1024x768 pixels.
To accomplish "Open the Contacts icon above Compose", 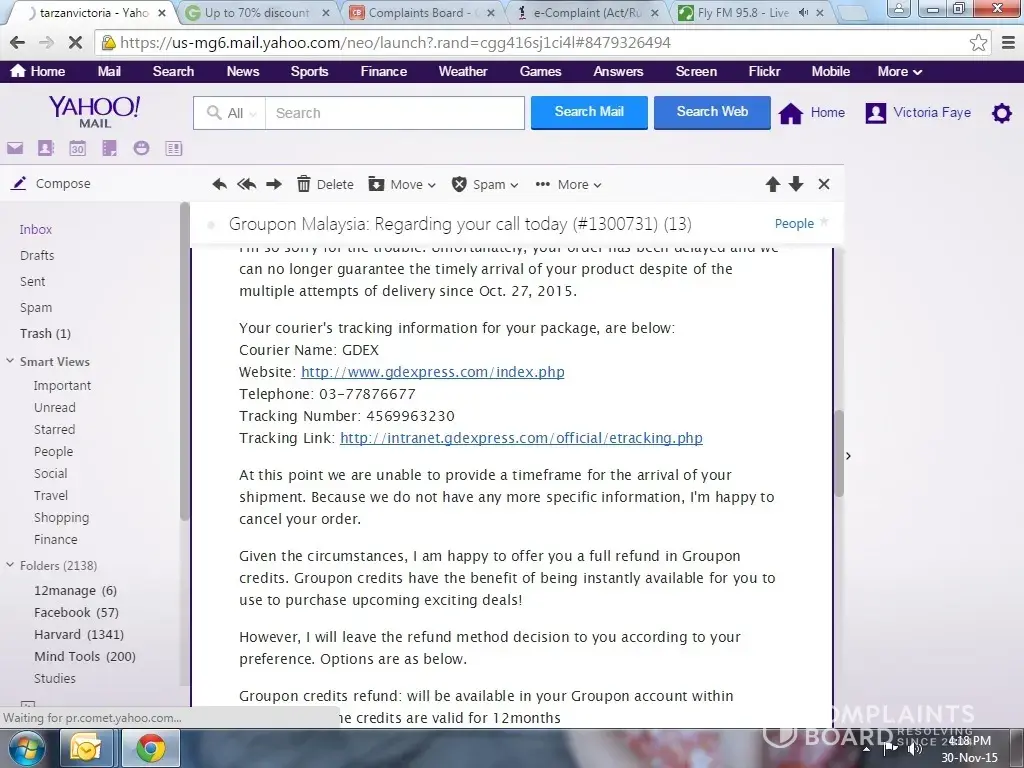I will (x=45, y=148).
